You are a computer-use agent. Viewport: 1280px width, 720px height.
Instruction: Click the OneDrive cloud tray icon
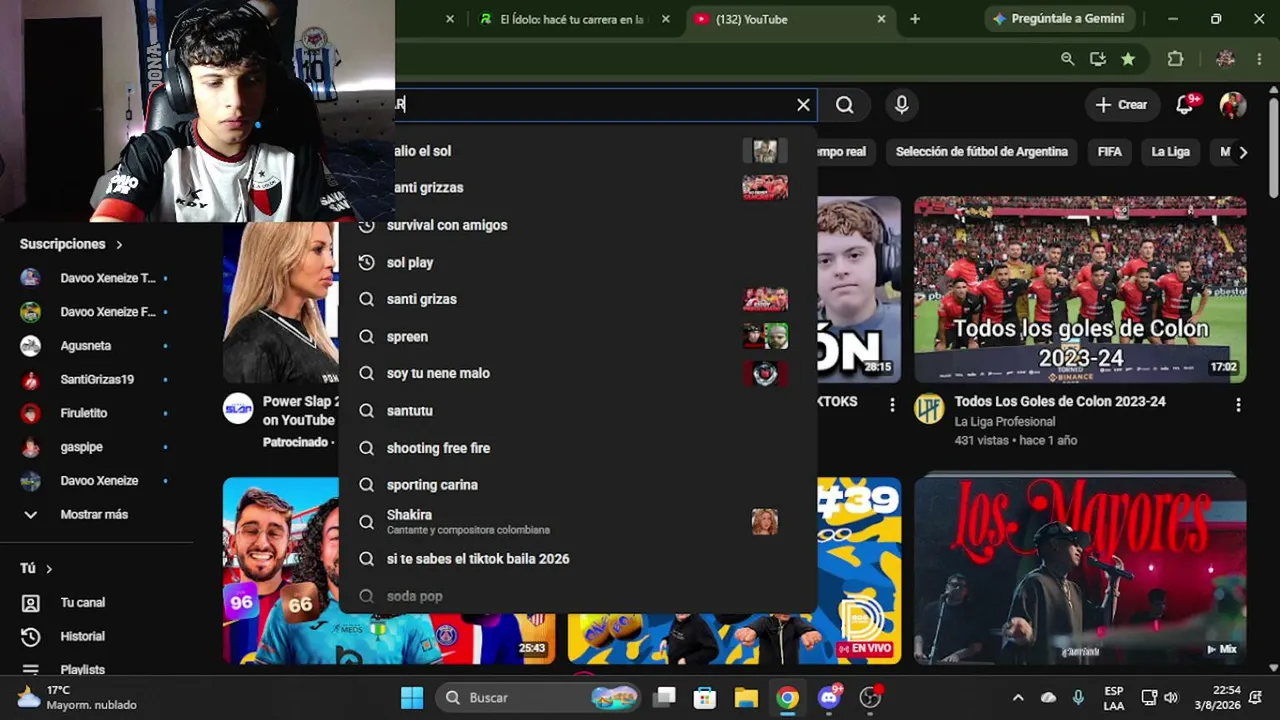tap(1048, 697)
